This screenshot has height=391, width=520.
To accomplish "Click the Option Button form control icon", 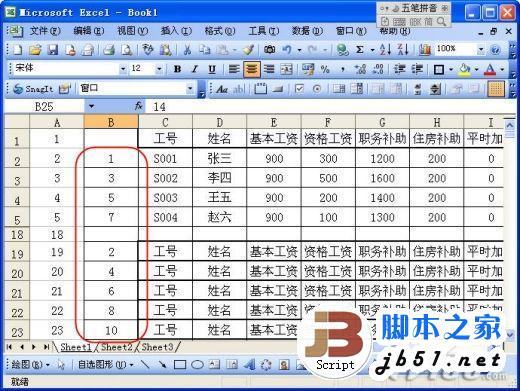I will [x=317, y=89].
